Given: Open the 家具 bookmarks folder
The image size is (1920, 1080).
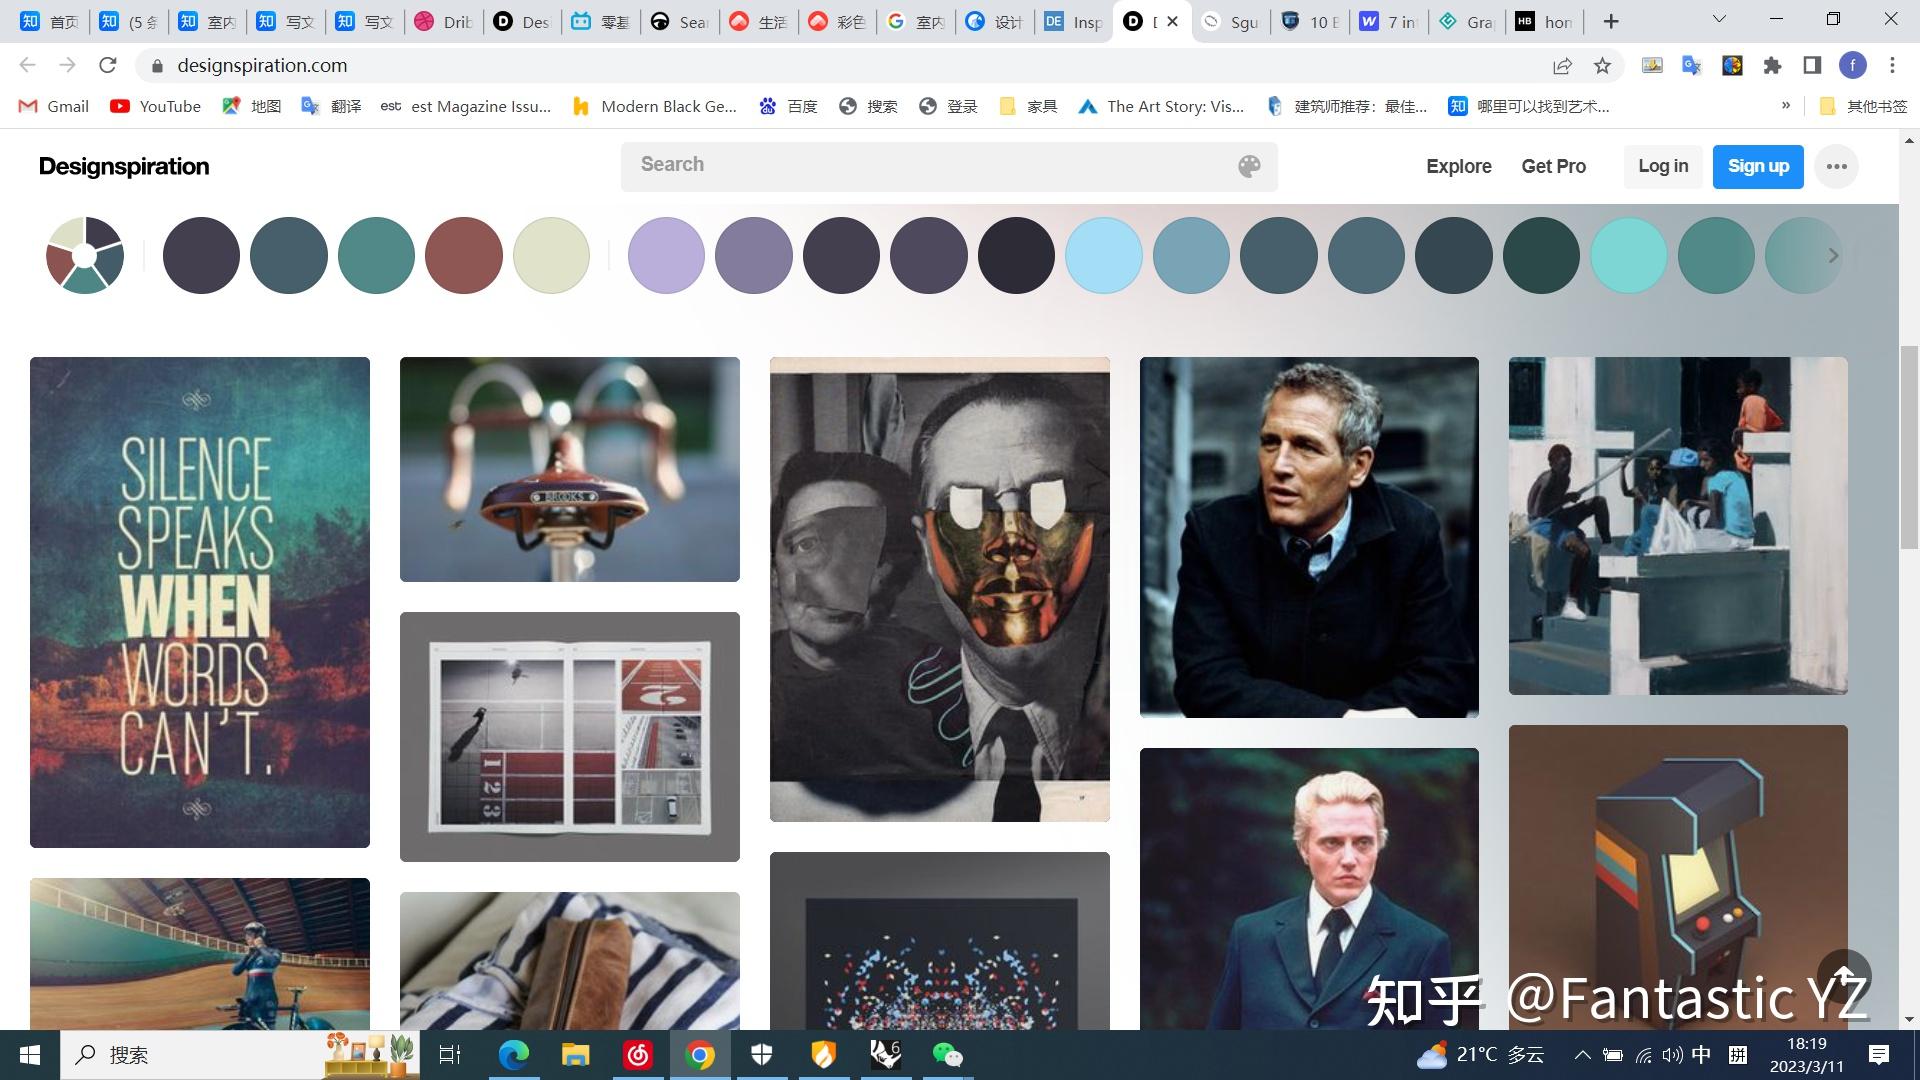Looking at the screenshot, I should pyautogui.click(x=1028, y=106).
